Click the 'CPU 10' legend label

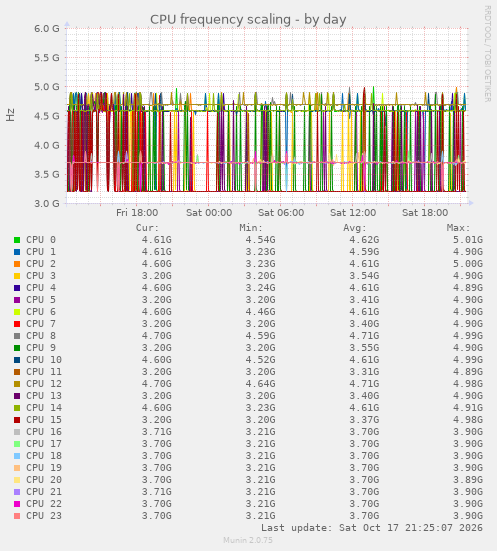[x=44, y=360]
